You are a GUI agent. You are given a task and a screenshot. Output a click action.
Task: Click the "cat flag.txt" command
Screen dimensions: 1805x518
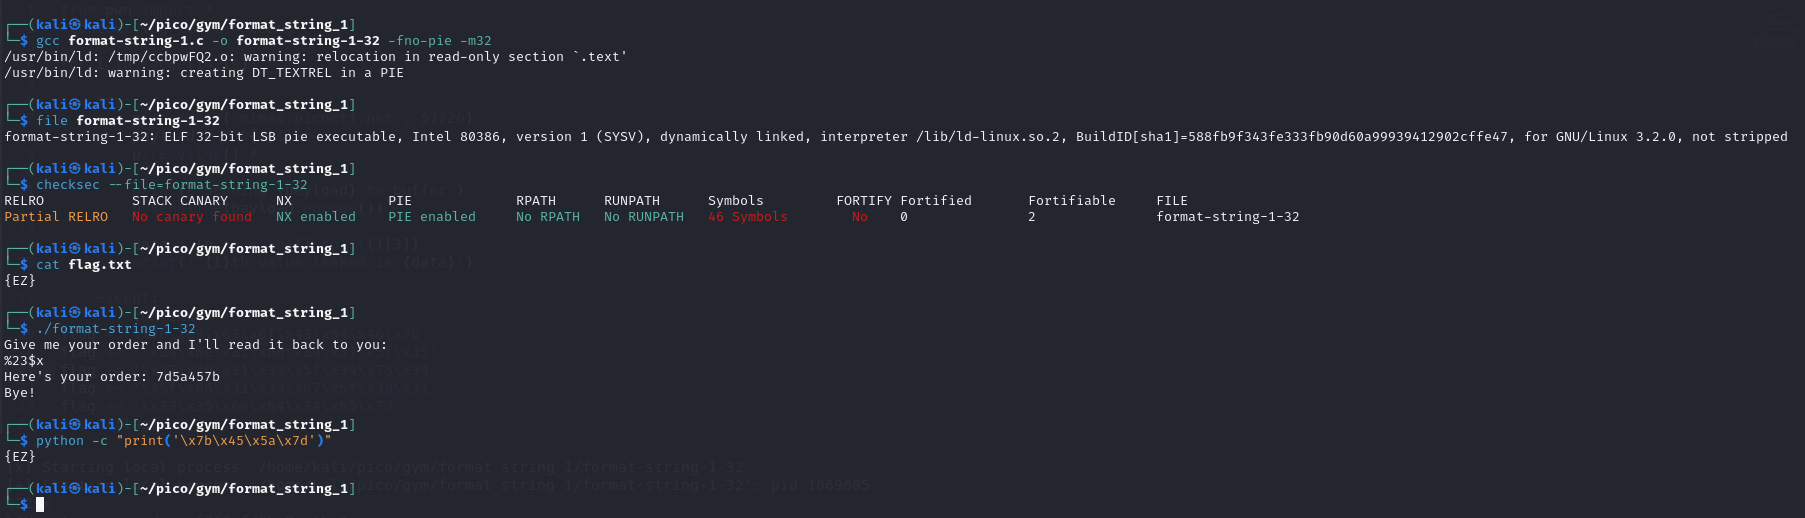[x=84, y=265]
